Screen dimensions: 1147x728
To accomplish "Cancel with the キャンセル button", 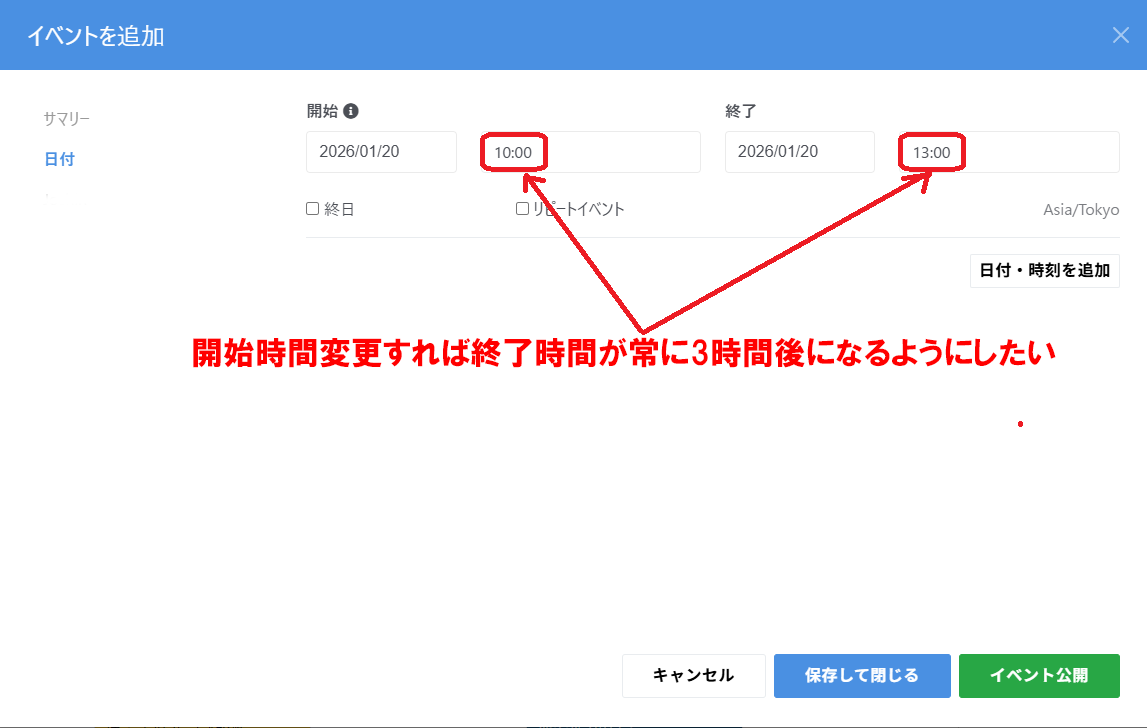I will pyautogui.click(x=693, y=676).
